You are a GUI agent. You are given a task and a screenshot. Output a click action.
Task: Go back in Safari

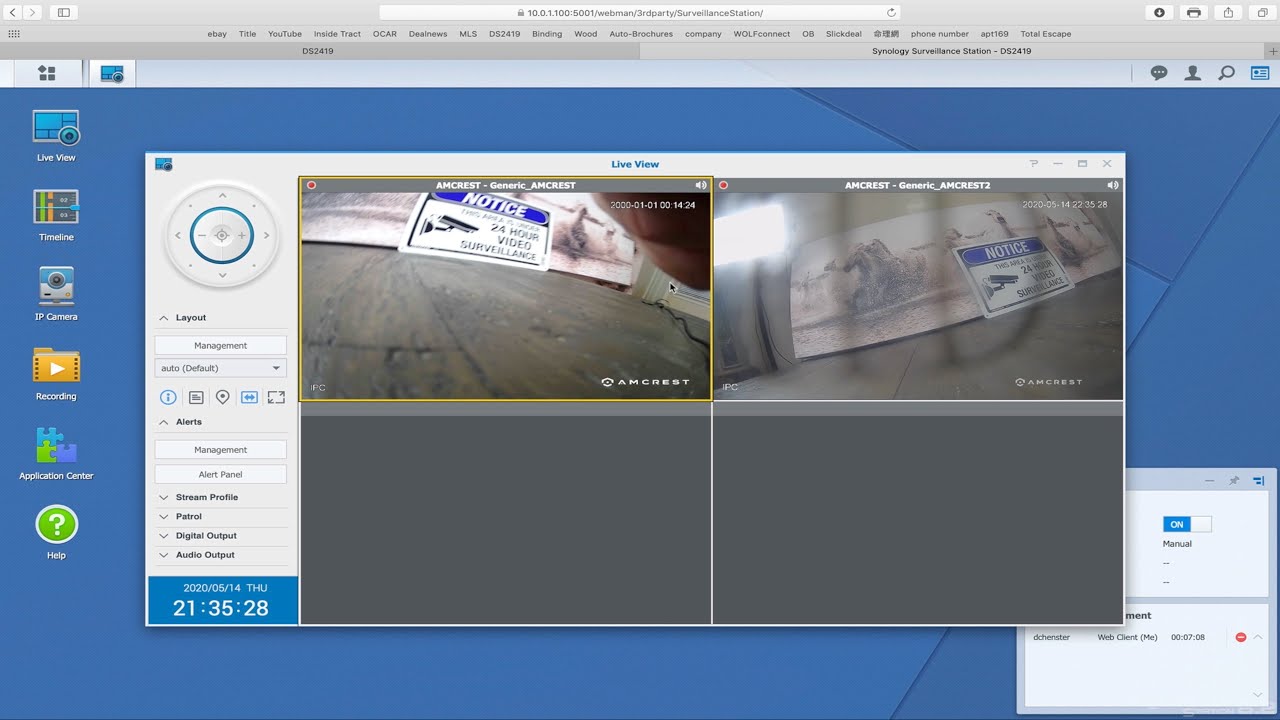(13, 12)
